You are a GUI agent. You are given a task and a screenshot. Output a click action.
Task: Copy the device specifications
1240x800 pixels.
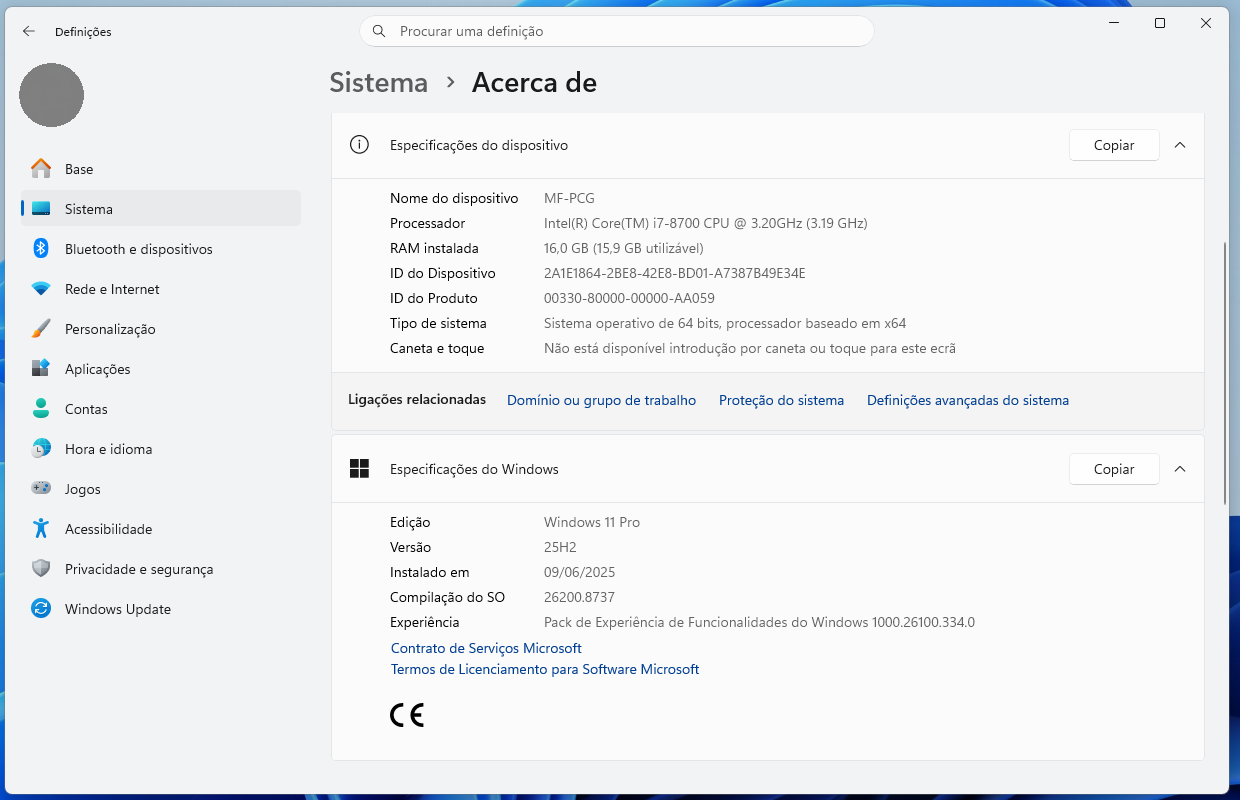click(x=1114, y=145)
